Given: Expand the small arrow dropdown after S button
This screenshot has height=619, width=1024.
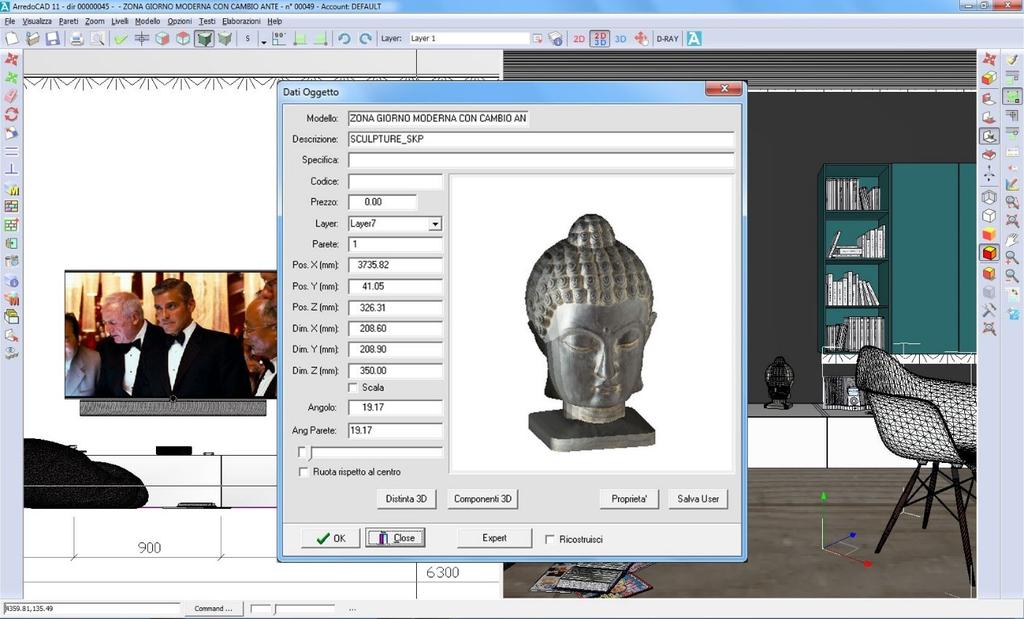Looking at the screenshot, I should [x=263, y=40].
